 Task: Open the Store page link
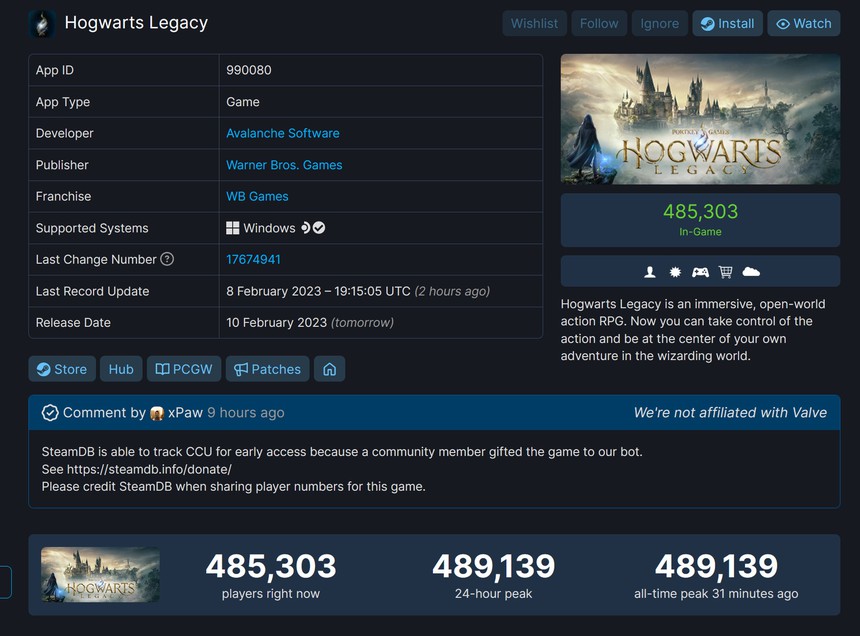[x=62, y=369]
